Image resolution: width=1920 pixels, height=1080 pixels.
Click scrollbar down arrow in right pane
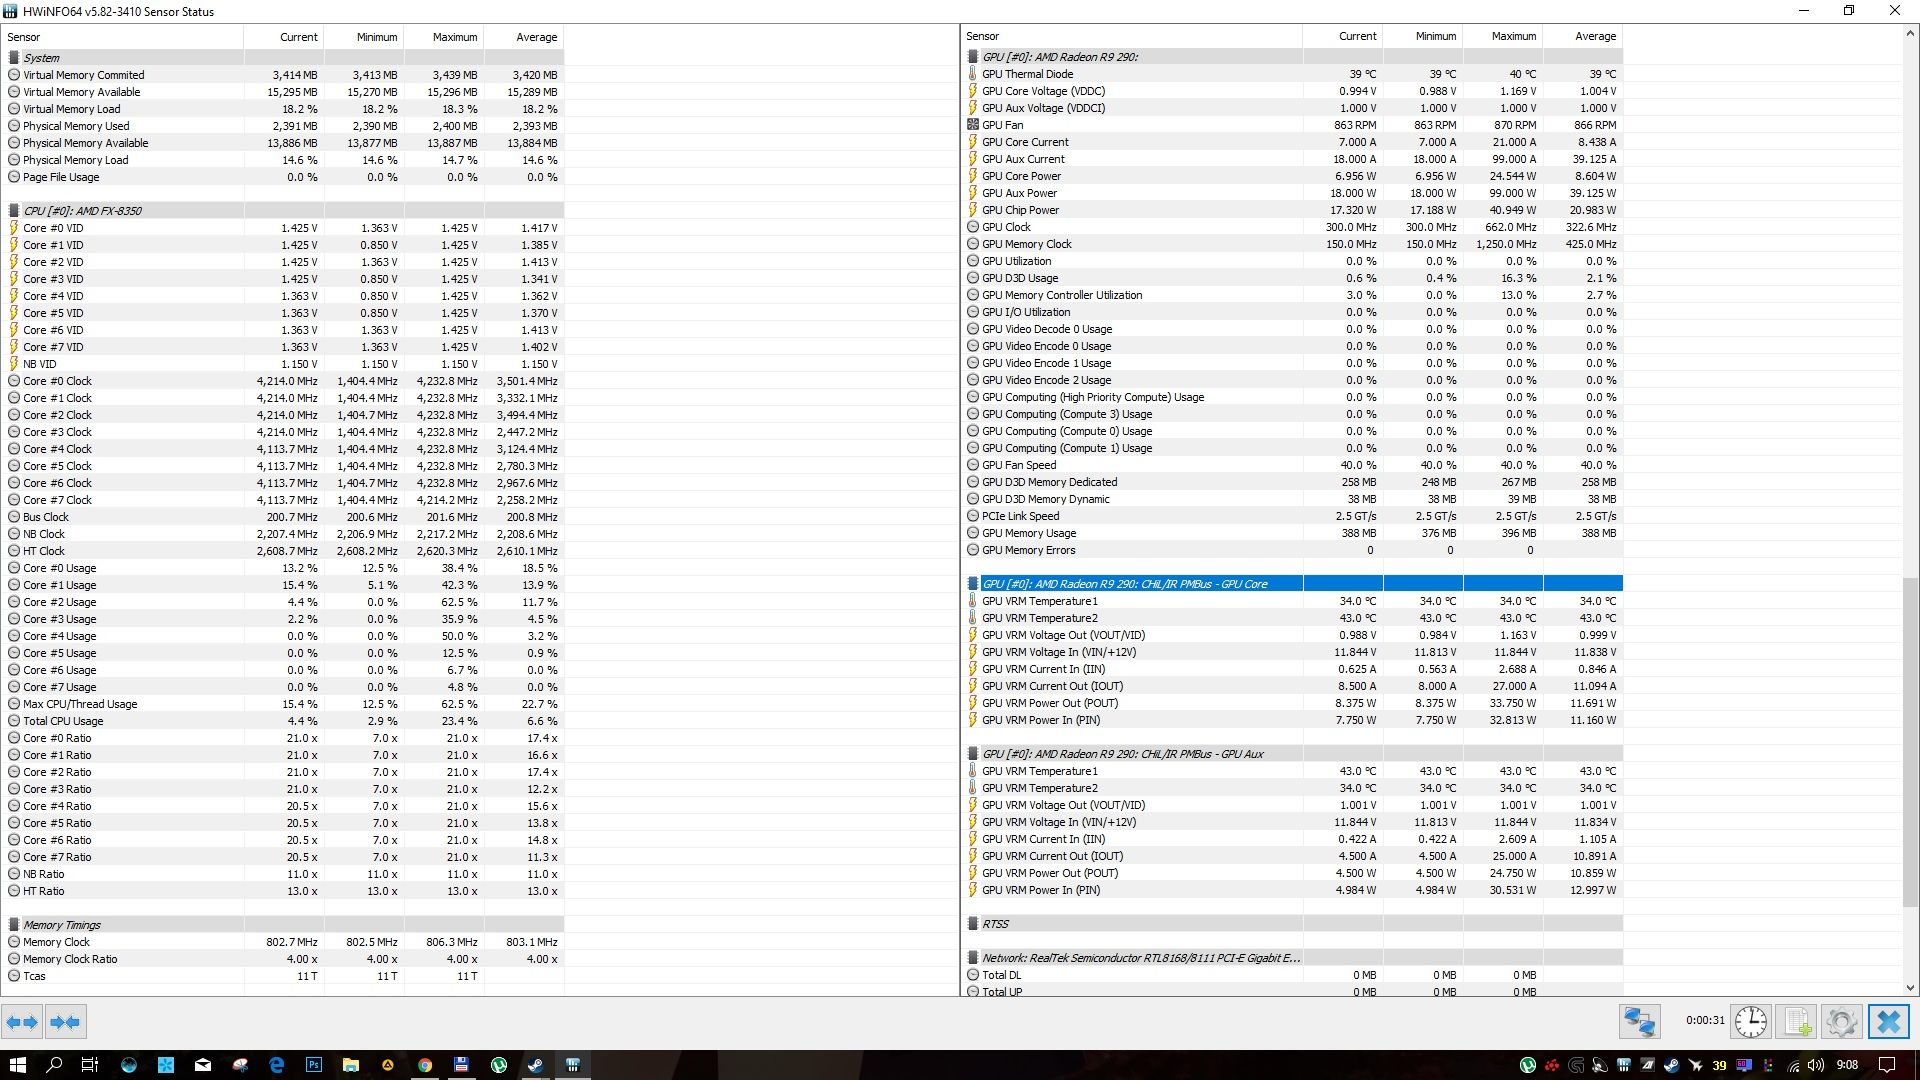(x=1910, y=988)
